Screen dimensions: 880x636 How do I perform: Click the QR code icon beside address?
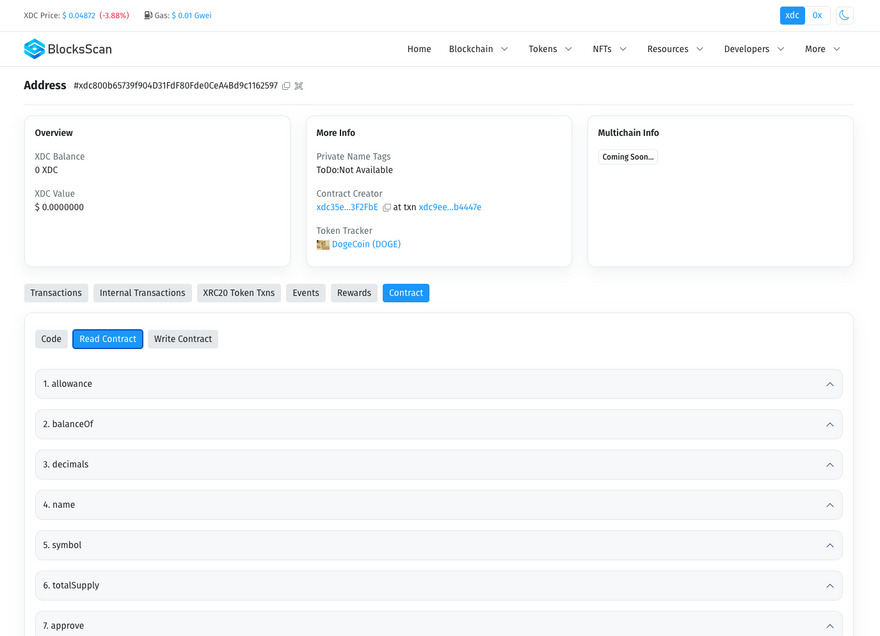click(299, 86)
